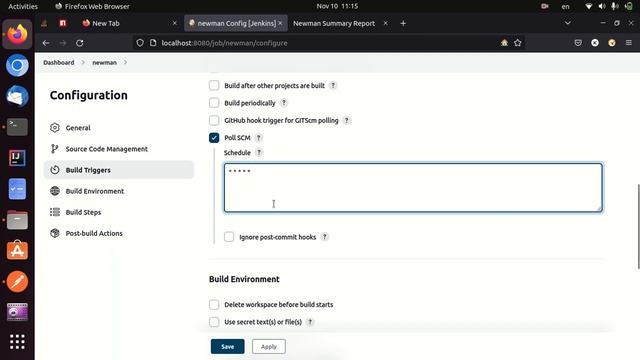
Task: Open the General section icon in sidebar
Action: [55, 128]
